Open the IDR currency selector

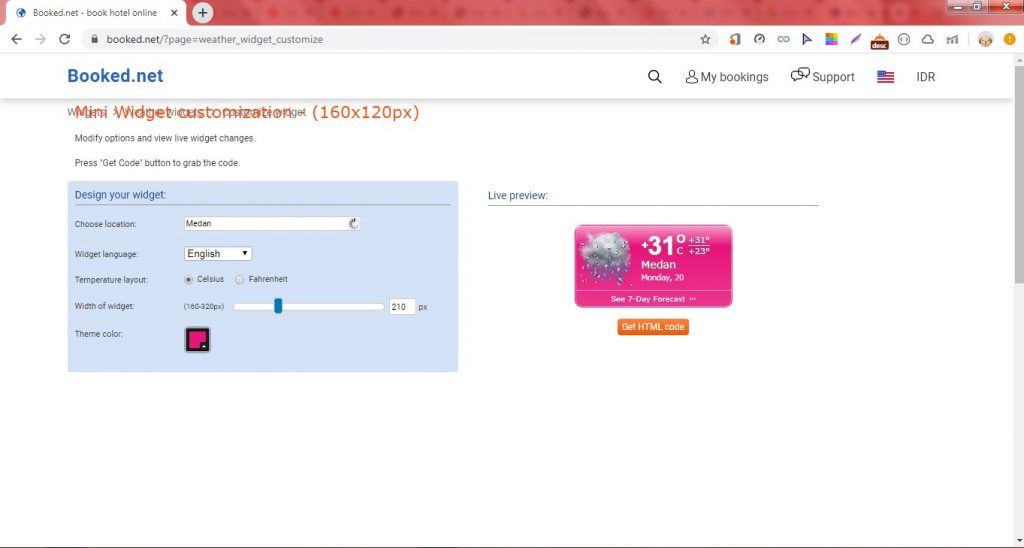pos(925,76)
